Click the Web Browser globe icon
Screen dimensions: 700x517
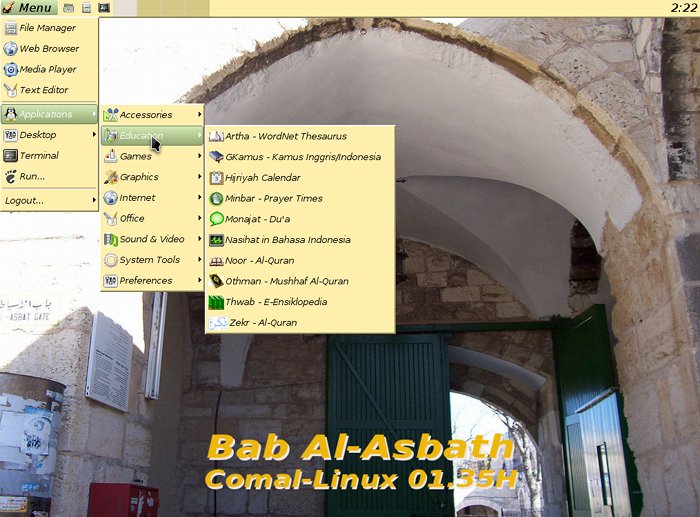click(x=11, y=49)
